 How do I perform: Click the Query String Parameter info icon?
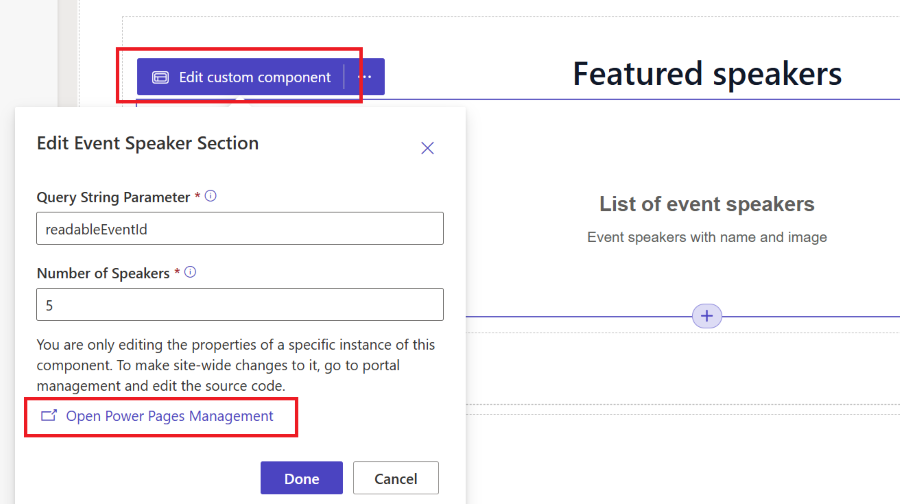pos(211,196)
